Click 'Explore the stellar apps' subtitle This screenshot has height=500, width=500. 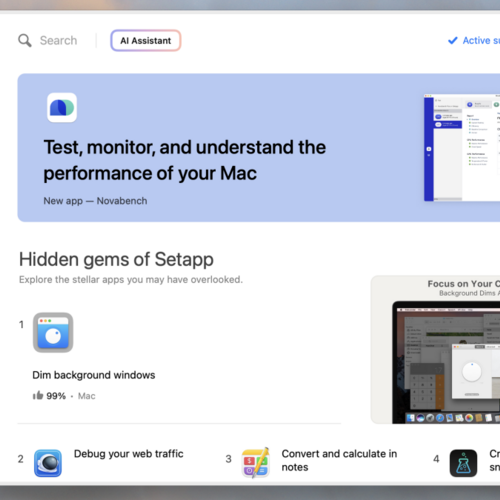coord(131,279)
